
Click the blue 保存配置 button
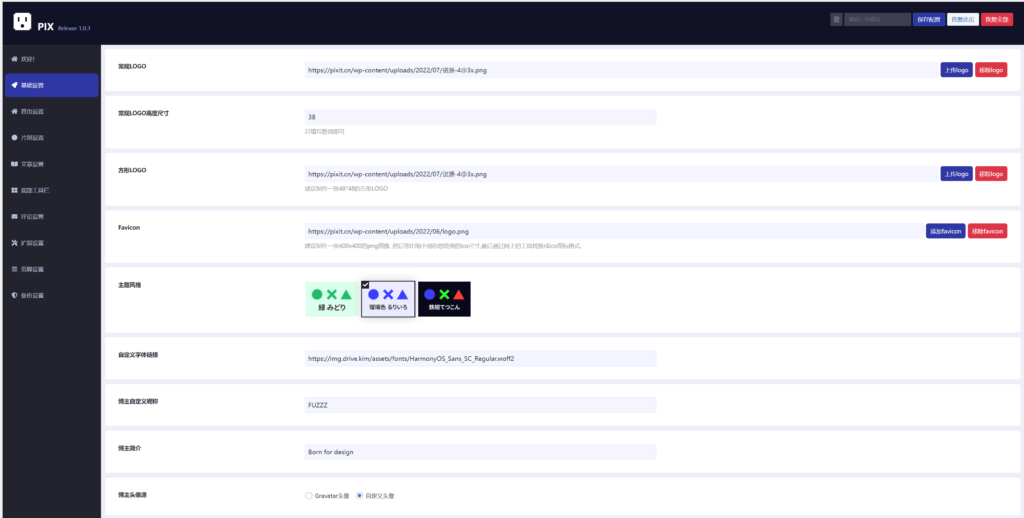tap(929, 19)
